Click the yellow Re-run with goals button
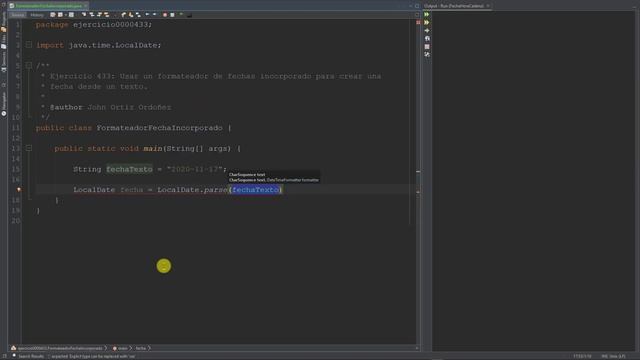The width and height of the screenshot is (640, 360). 427,22
